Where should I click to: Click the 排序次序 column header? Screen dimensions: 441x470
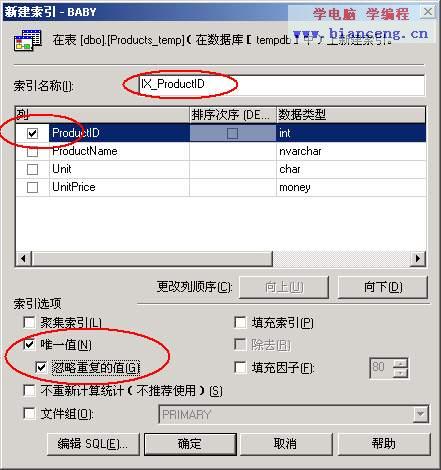click(x=233, y=115)
